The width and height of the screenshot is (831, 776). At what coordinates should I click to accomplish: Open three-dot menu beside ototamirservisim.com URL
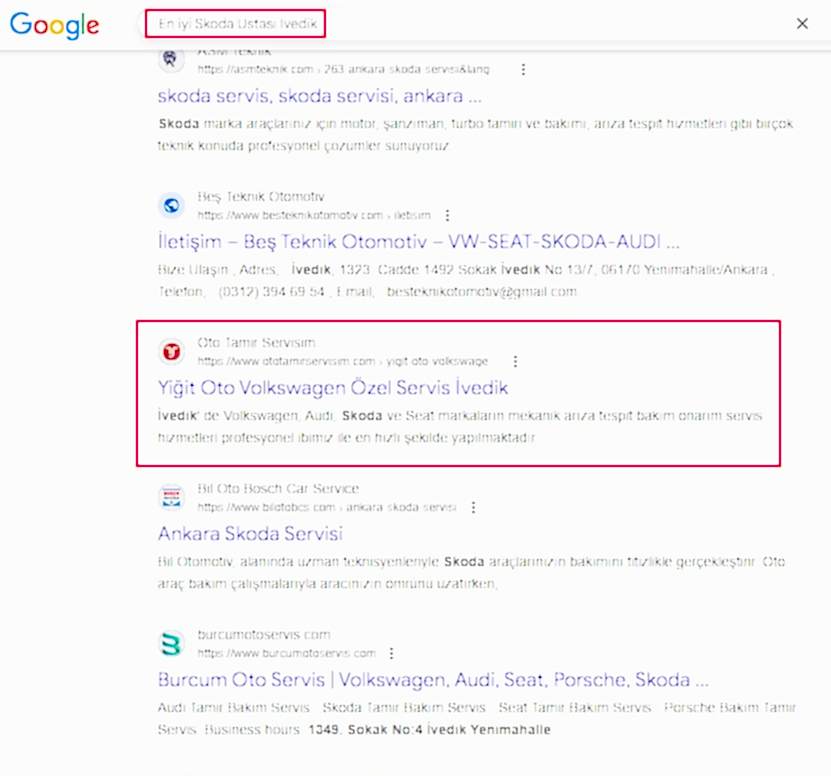[515, 361]
